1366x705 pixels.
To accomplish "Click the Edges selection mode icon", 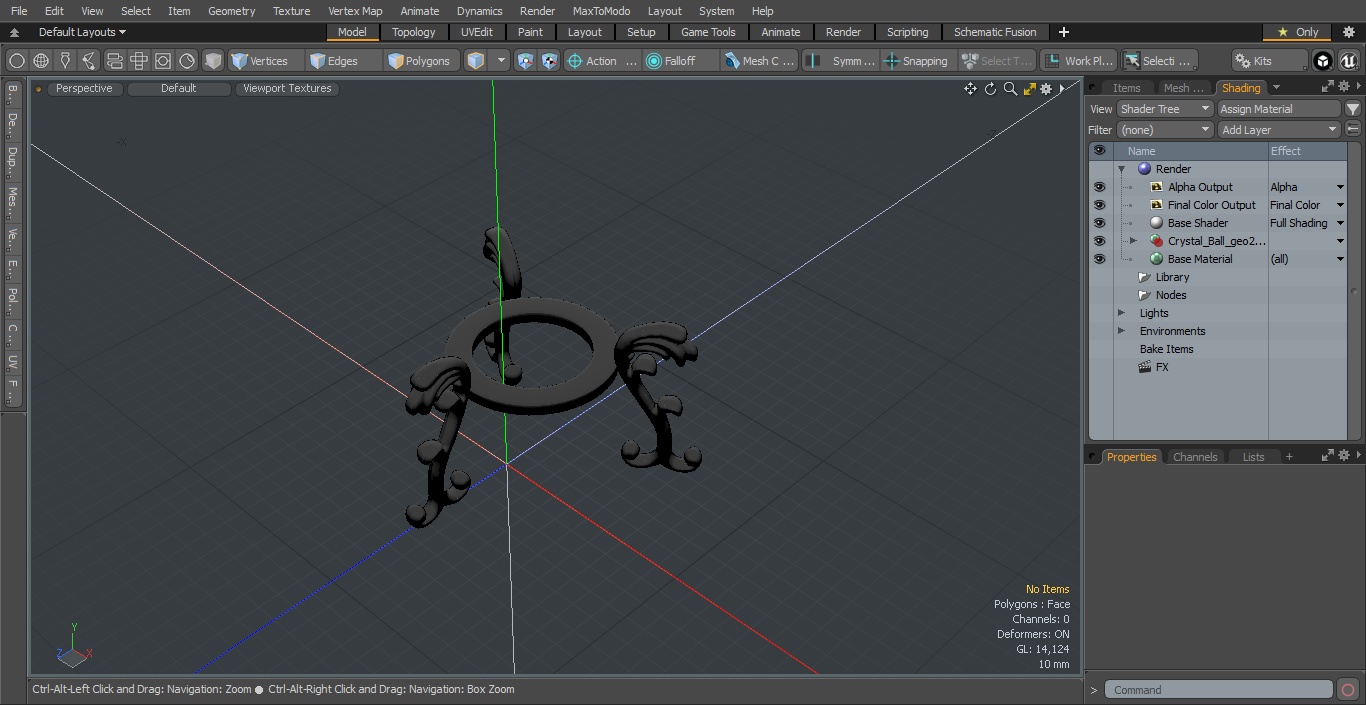I will pos(318,61).
